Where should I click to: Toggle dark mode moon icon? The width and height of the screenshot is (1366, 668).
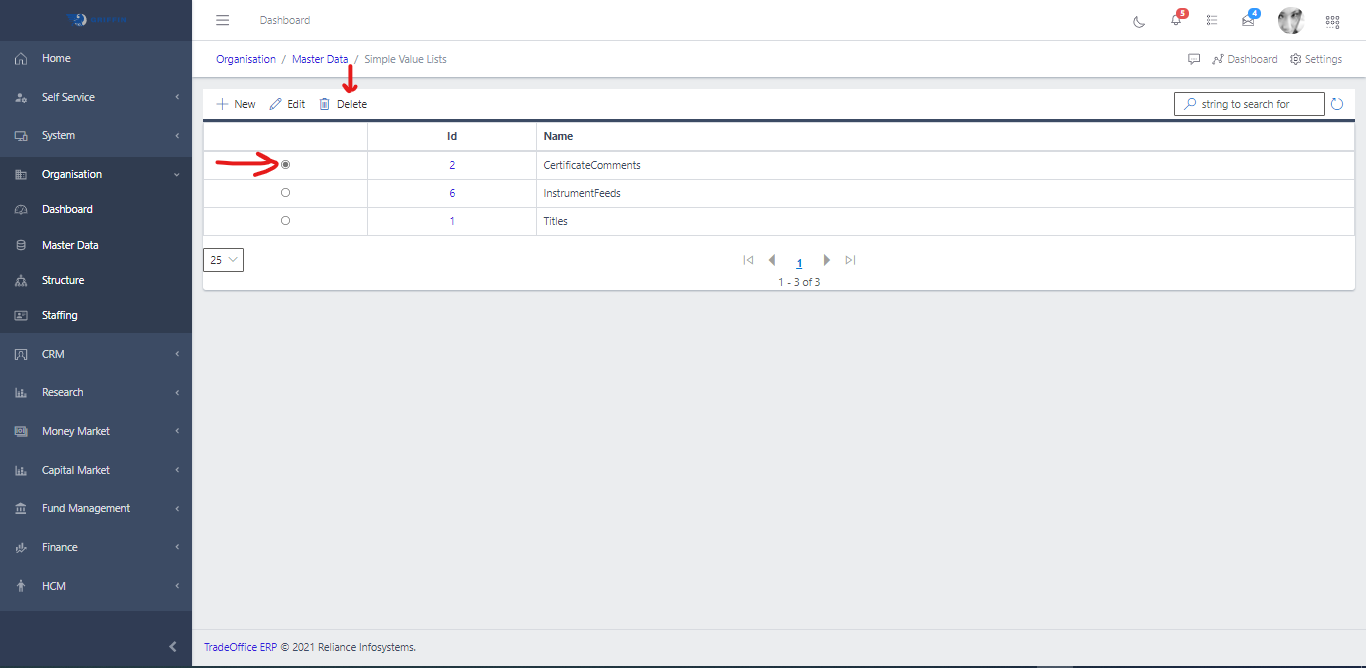click(x=1139, y=21)
